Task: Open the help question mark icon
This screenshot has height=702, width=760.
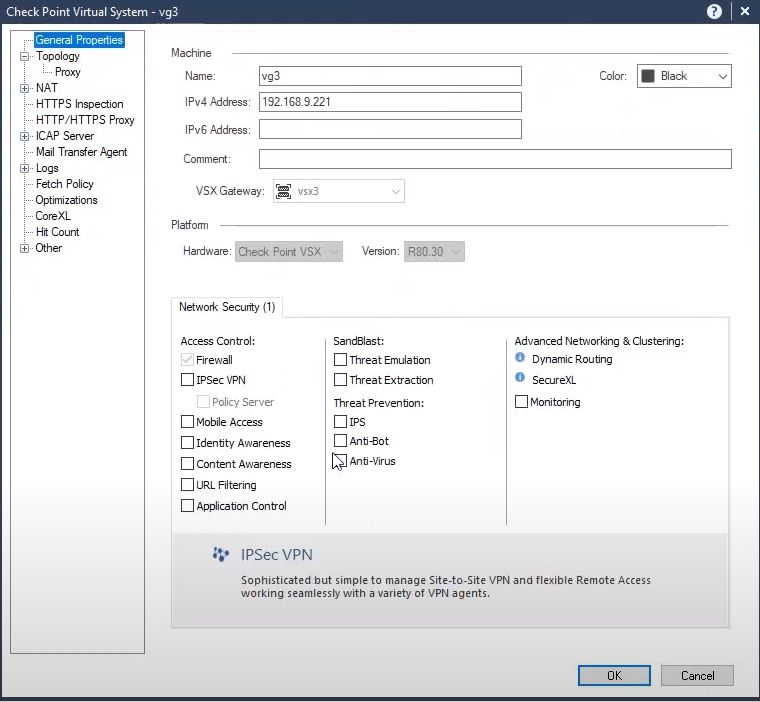Action: coord(714,11)
